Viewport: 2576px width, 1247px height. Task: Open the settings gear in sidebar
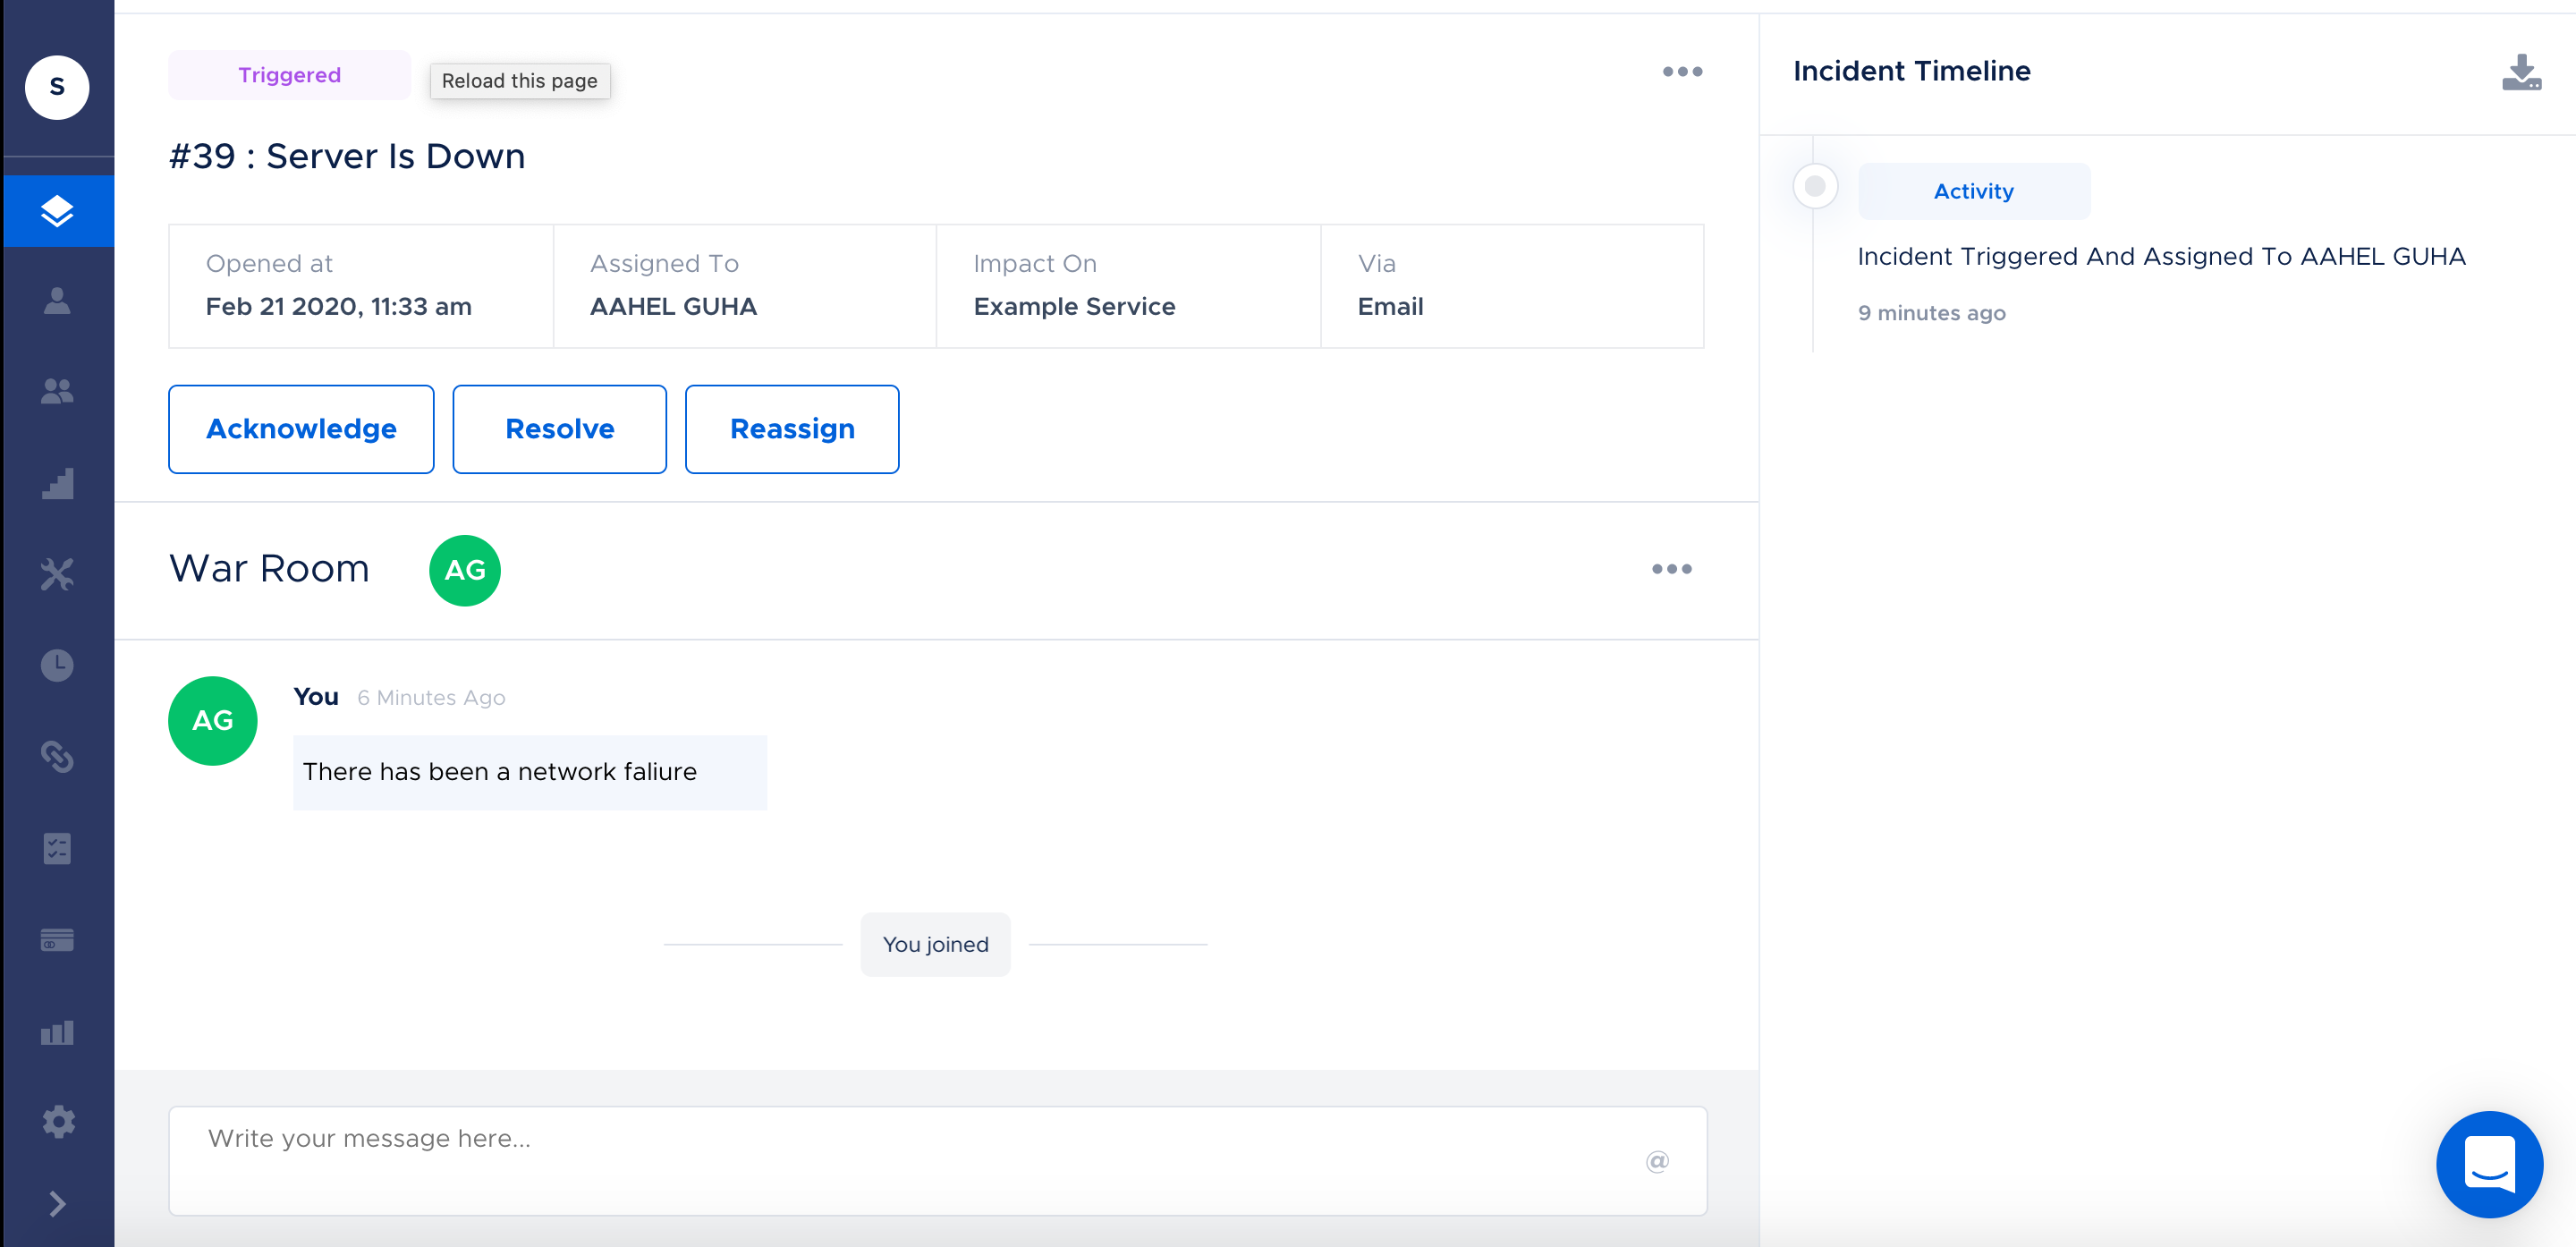pos(57,1121)
